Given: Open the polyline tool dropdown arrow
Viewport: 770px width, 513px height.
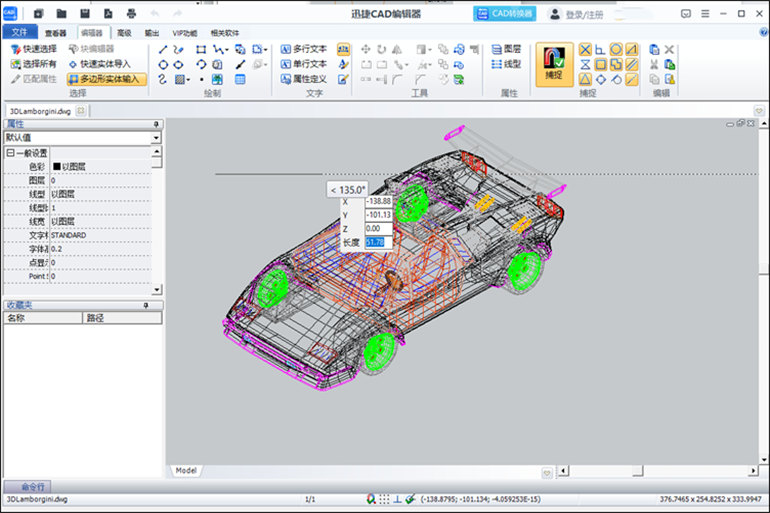Looking at the screenshot, I should (227, 50).
